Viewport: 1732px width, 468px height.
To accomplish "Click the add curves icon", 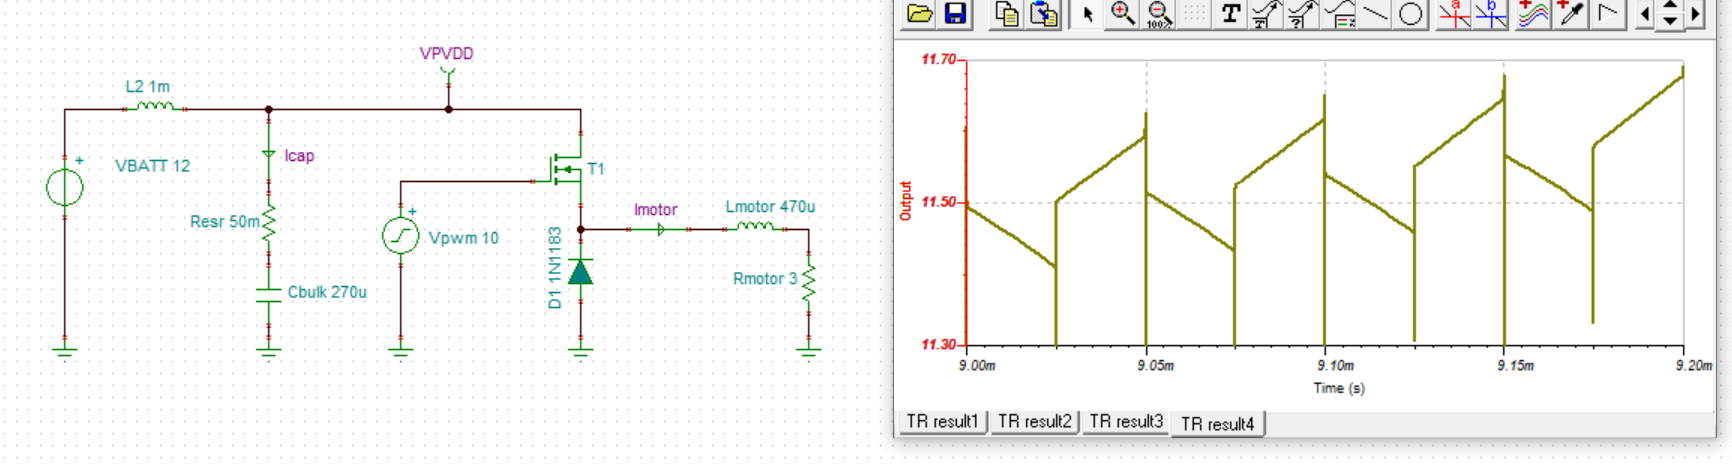I will tap(1533, 14).
